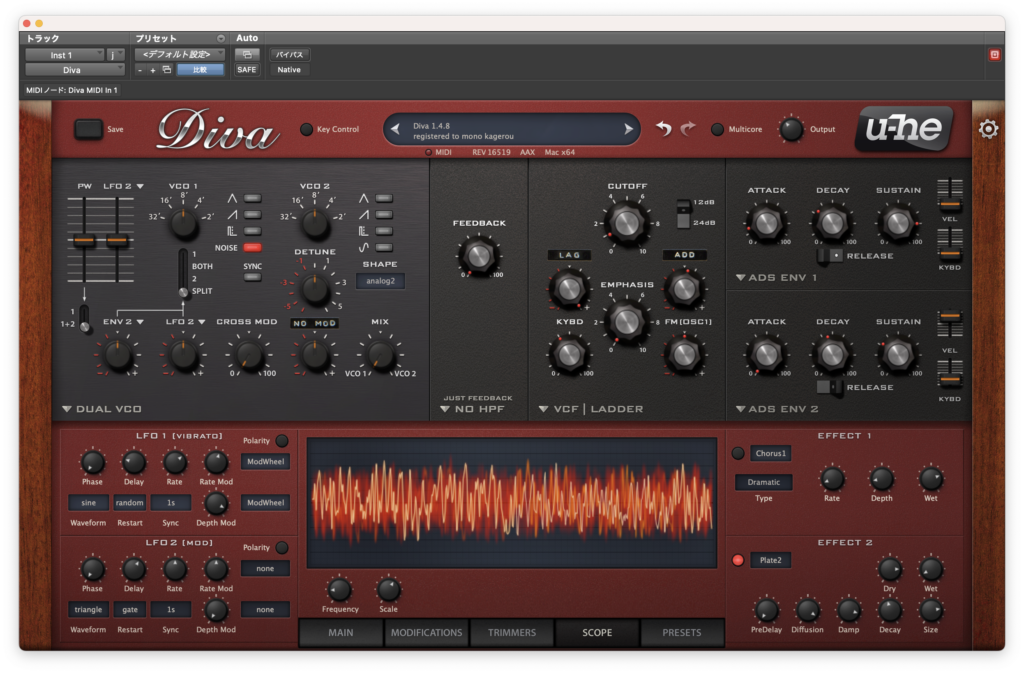Click the undo arrow icon
Viewport: 1024px width, 673px height.
(x=664, y=129)
